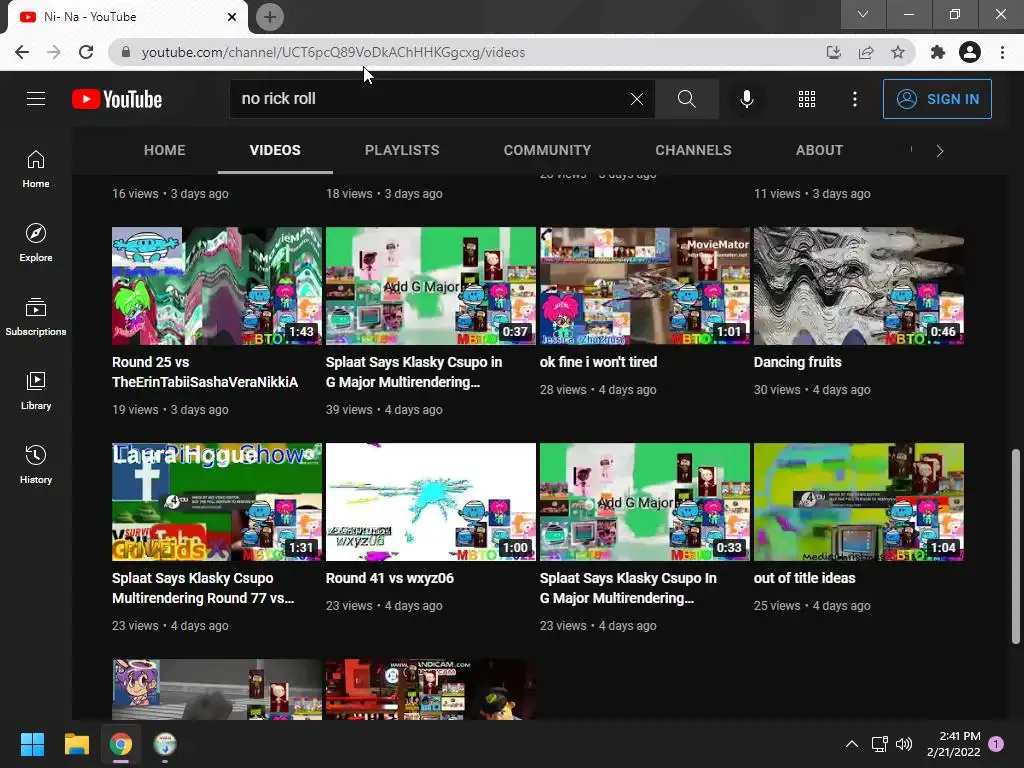This screenshot has width=1024, height=768.
Task: Open the YouTube hamburger guide menu
Action: (36, 99)
